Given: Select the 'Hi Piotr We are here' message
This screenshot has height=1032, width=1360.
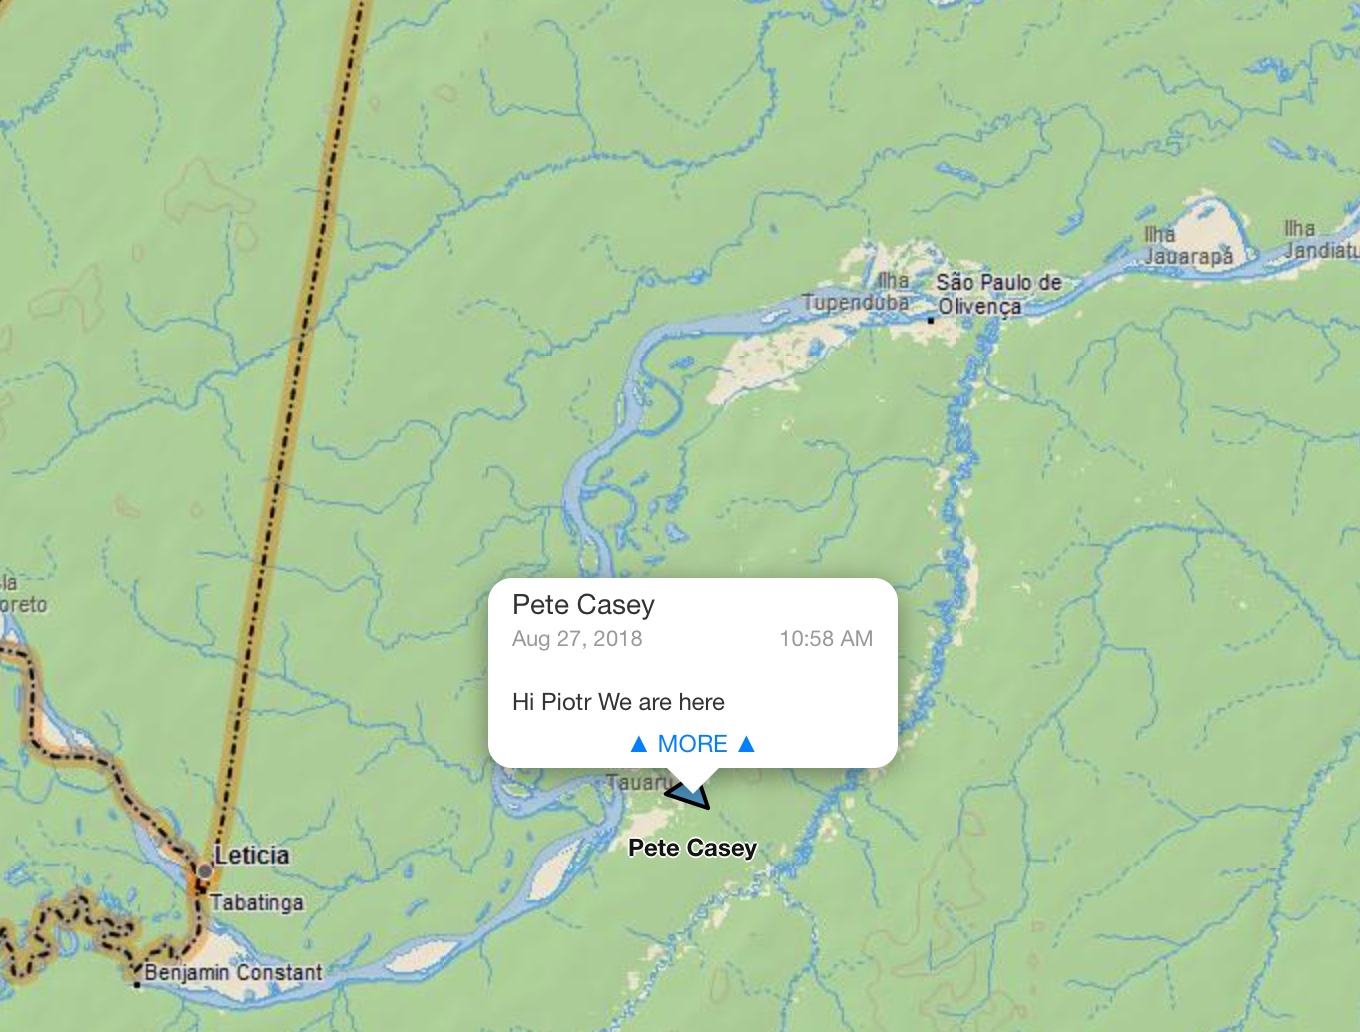Looking at the screenshot, I should pyautogui.click(x=618, y=702).
